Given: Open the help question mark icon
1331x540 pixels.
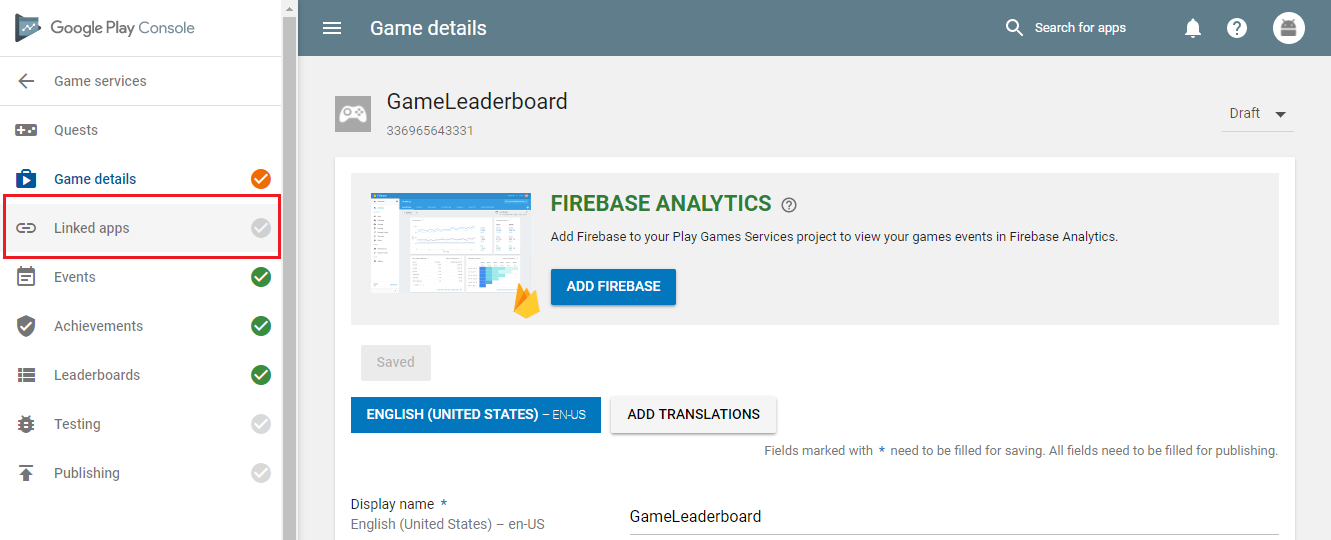Looking at the screenshot, I should 1237,28.
